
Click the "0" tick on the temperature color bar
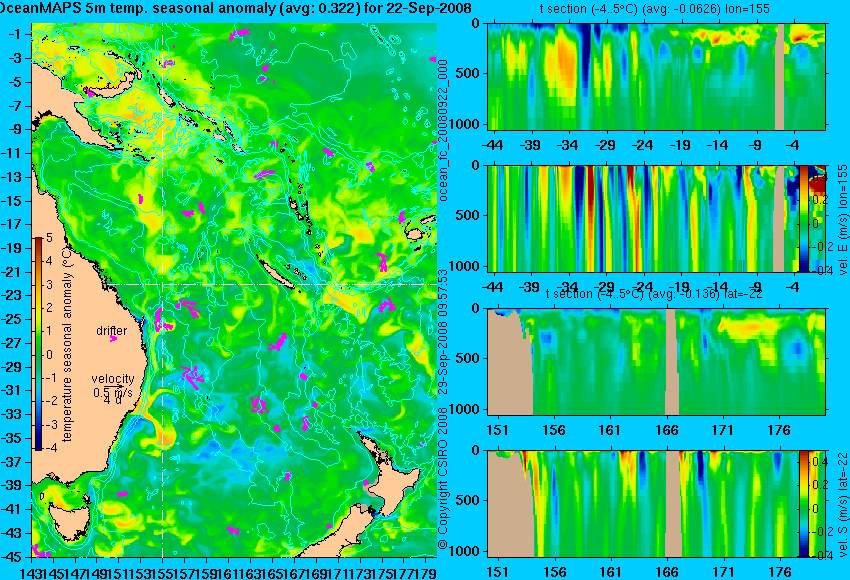coord(49,355)
